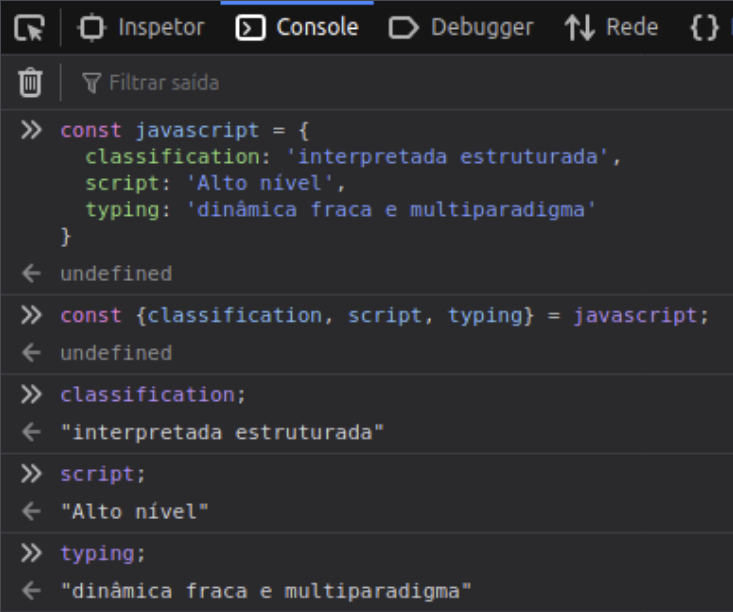Click the Console prompt icon in tab
This screenshot has width=733, height=612.
[x=251, y=28]
